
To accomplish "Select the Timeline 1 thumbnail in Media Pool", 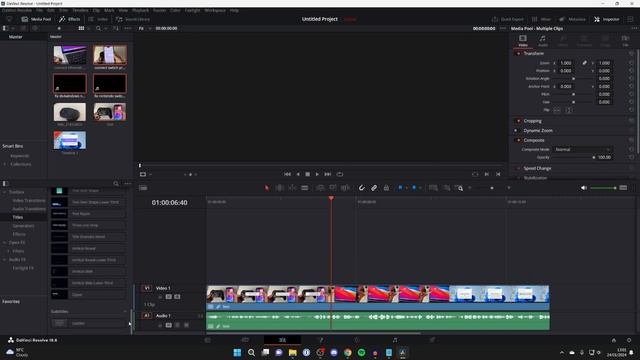I will click(x=70, y=140).
